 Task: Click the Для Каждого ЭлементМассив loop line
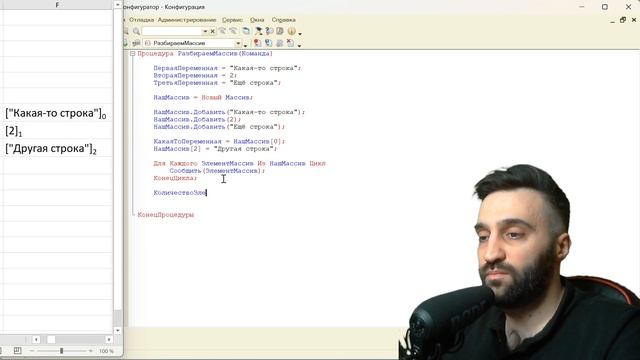[240, 164]
